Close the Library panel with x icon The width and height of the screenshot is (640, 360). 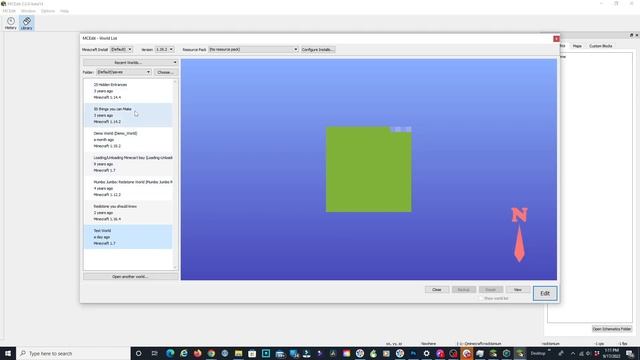pos(637,36)
